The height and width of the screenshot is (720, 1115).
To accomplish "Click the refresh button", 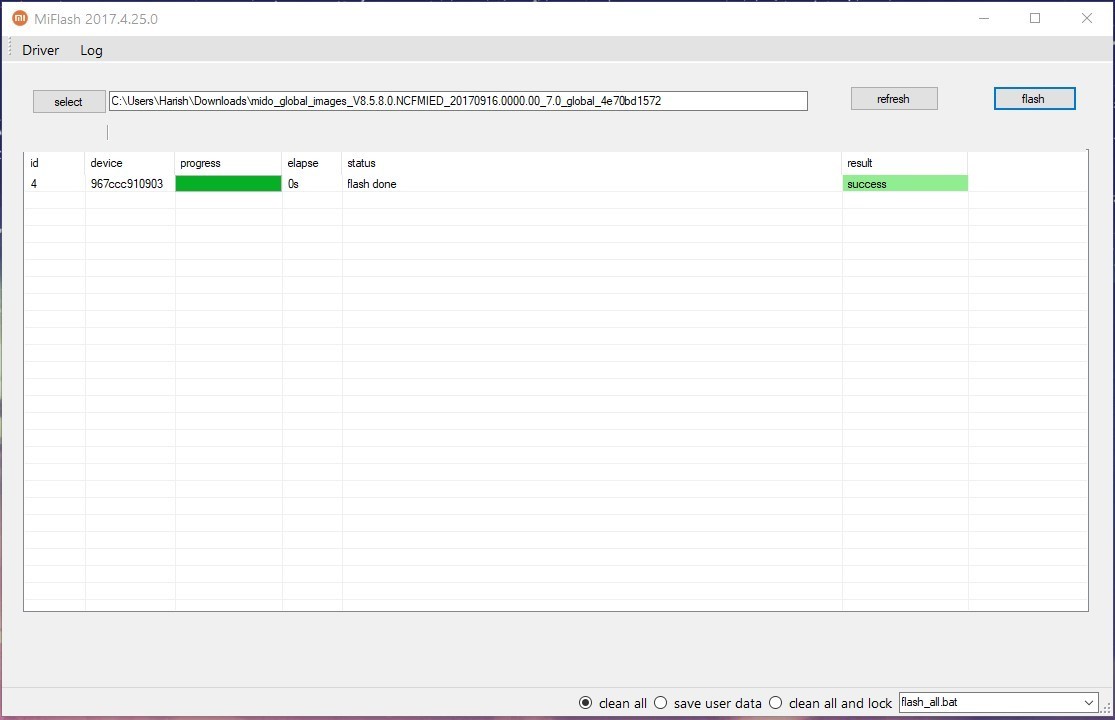I will click(x=894, y=99).
